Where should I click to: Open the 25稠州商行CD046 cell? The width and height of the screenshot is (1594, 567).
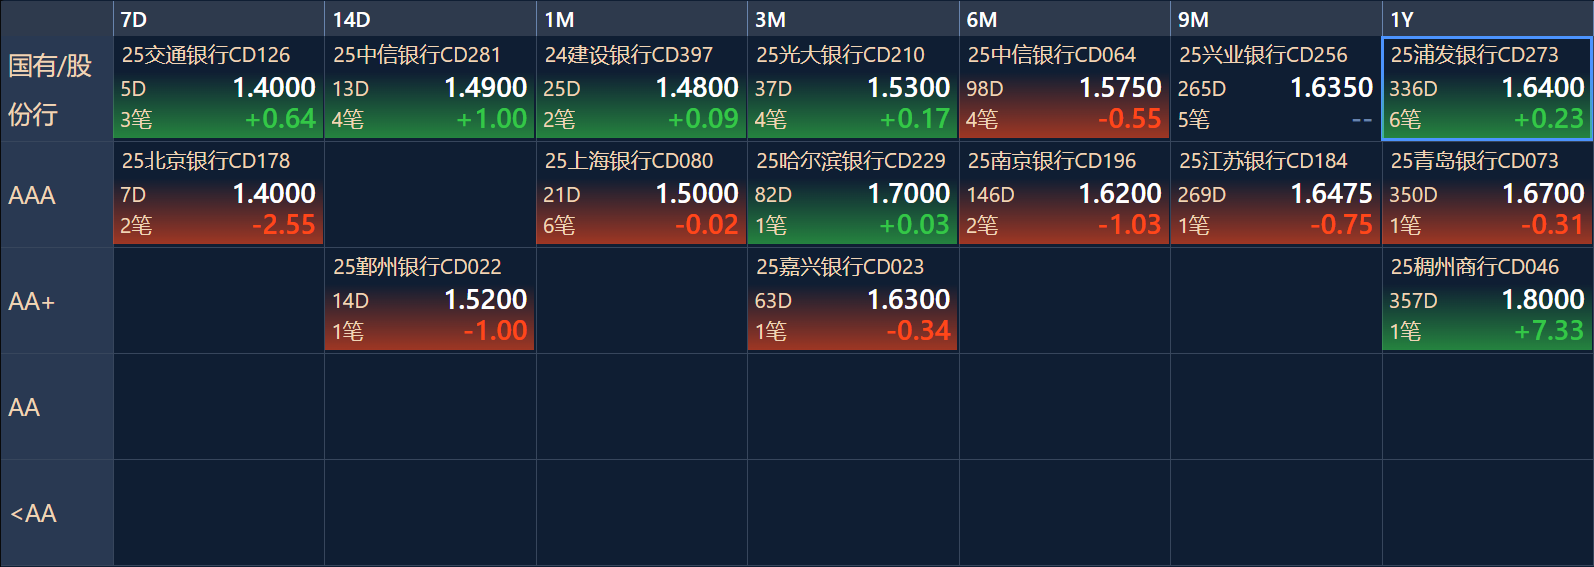[1488, 300]
